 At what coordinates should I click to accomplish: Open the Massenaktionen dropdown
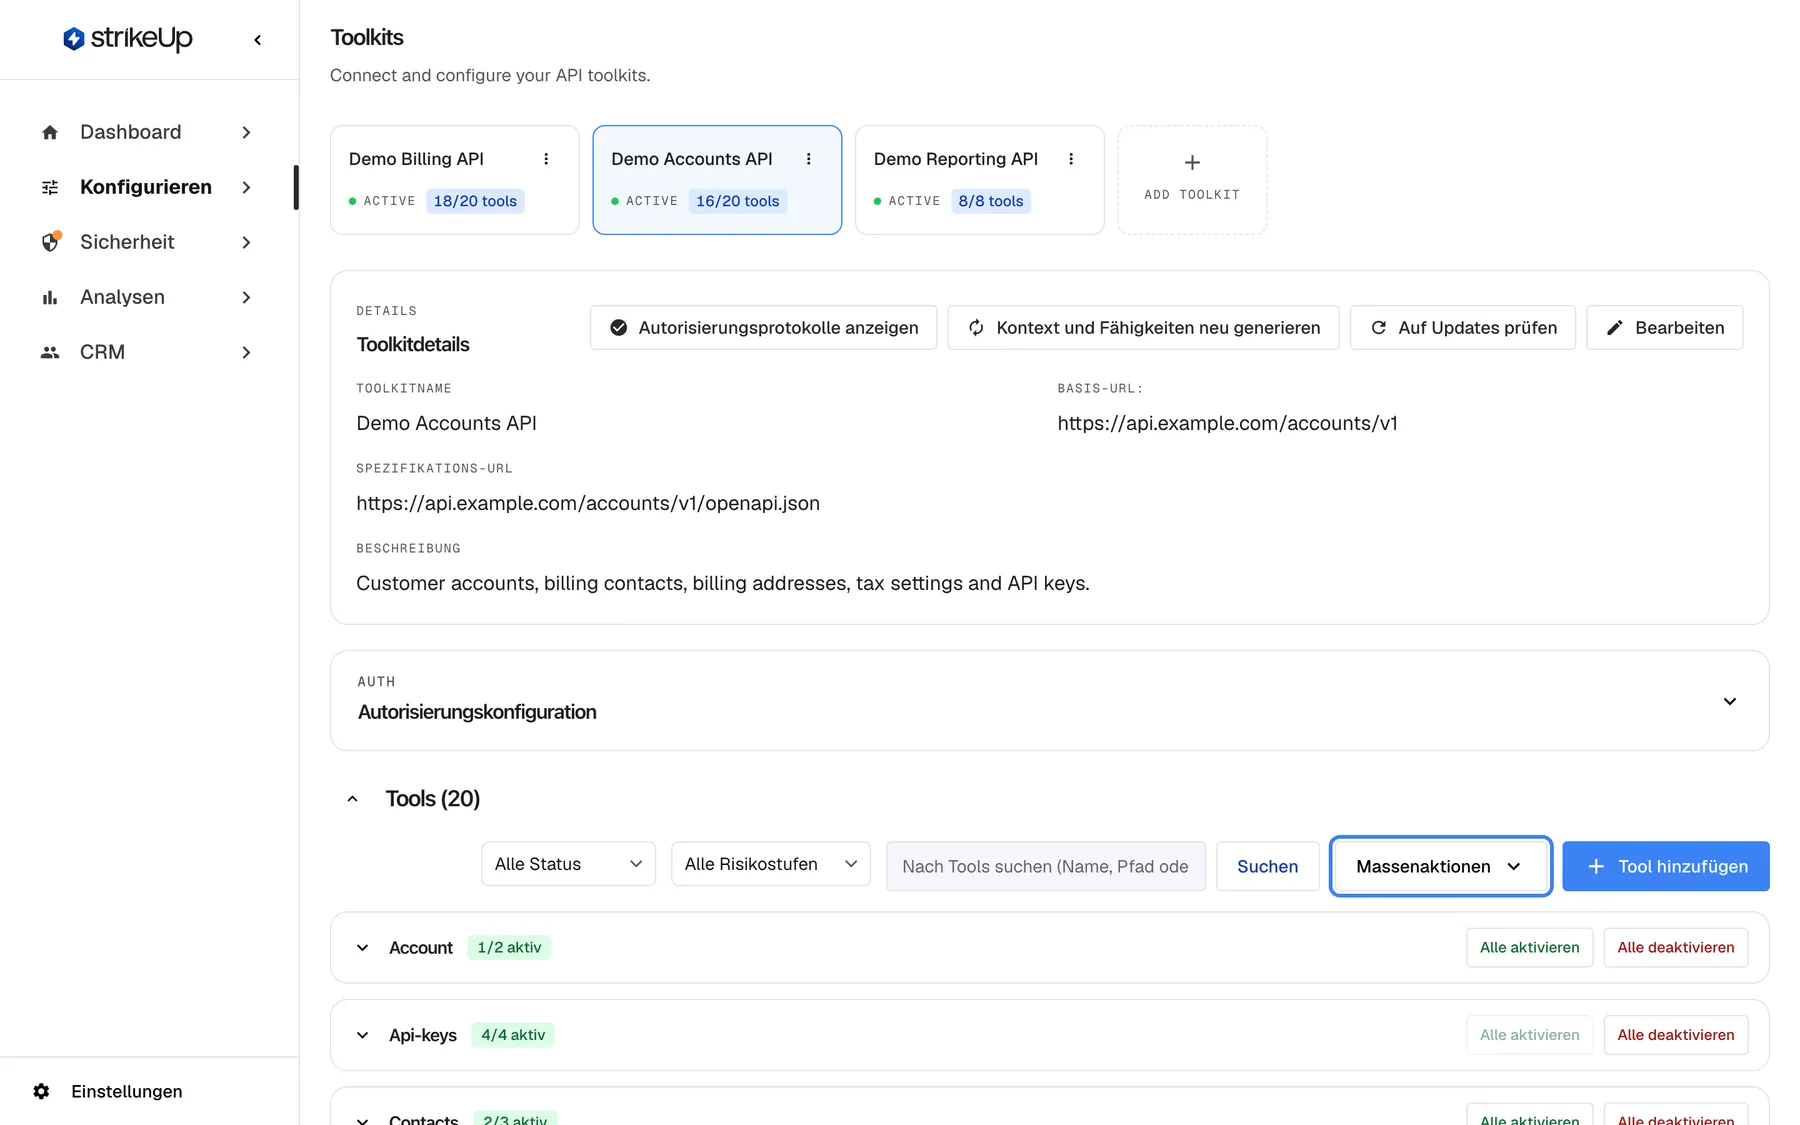tap(1440, 866)
